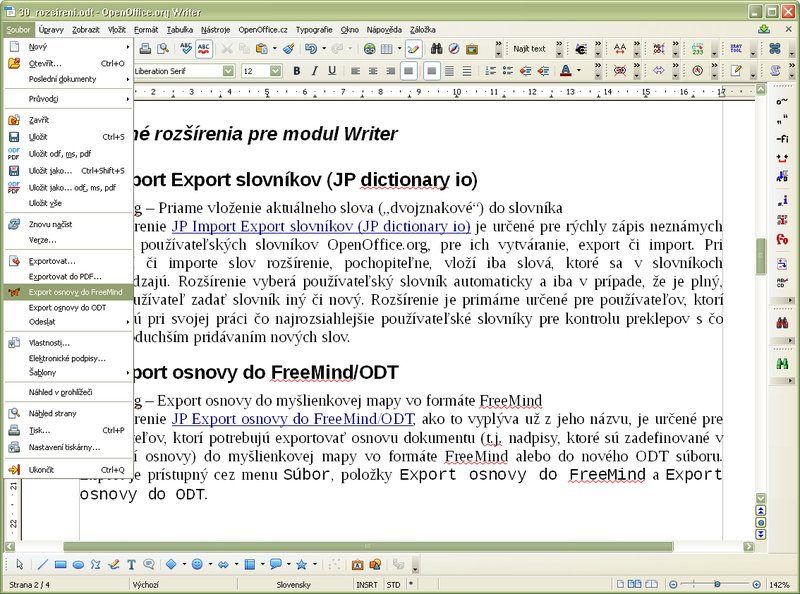
Task: Choose Ukončit in Soubor menu
Action: tap(68, 469)
